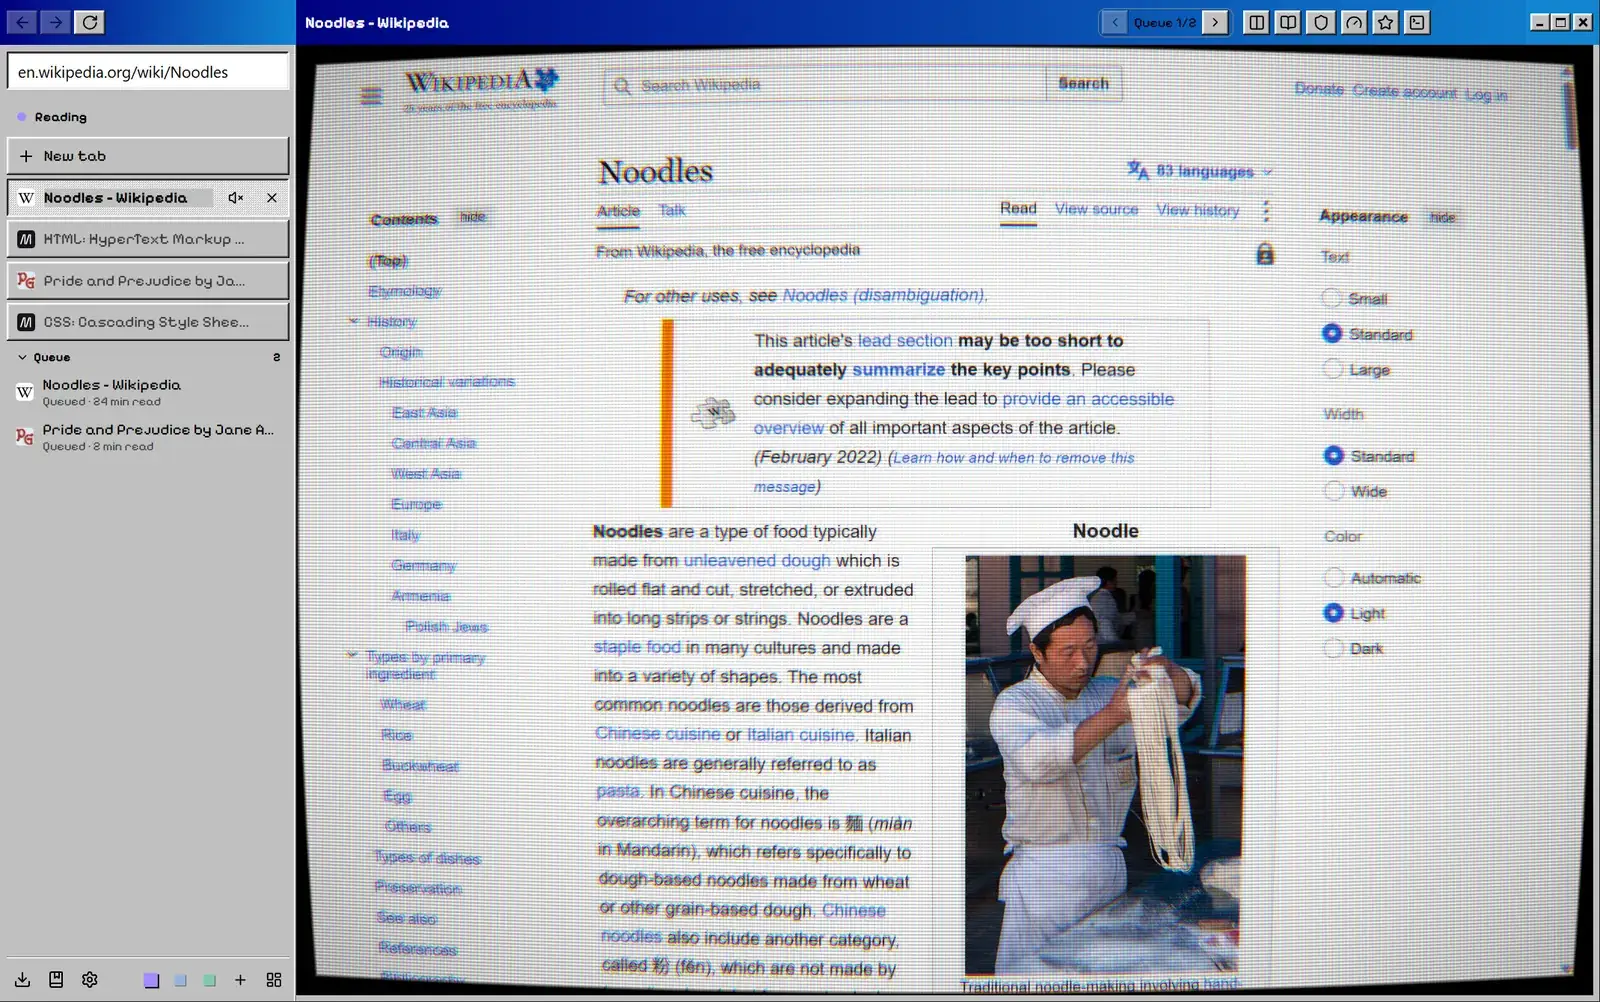Collapse the History contents section

tap(353, 321)
